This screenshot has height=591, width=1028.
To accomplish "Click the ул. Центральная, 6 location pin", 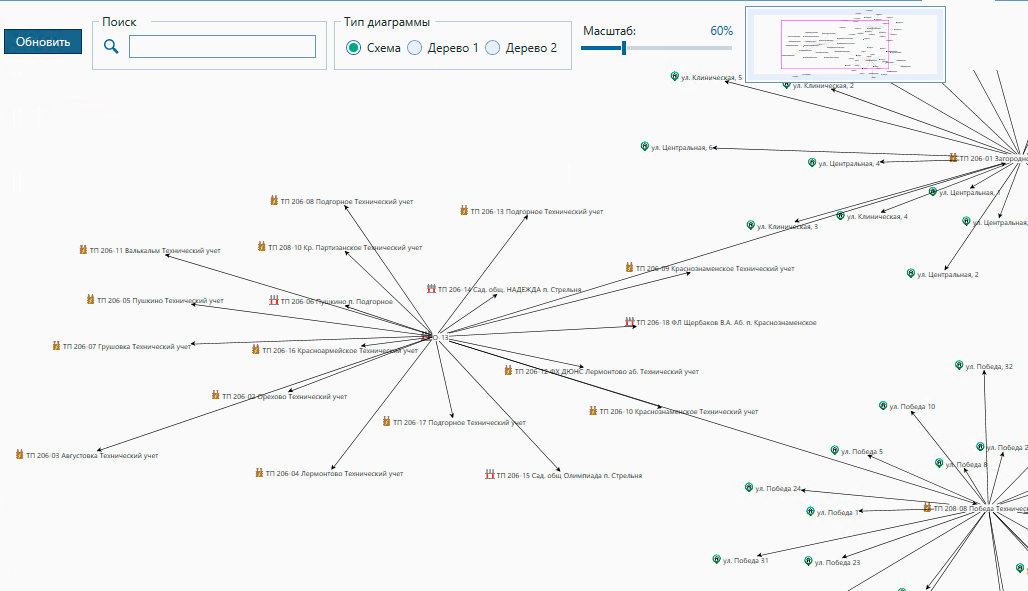I will (645, 146).
